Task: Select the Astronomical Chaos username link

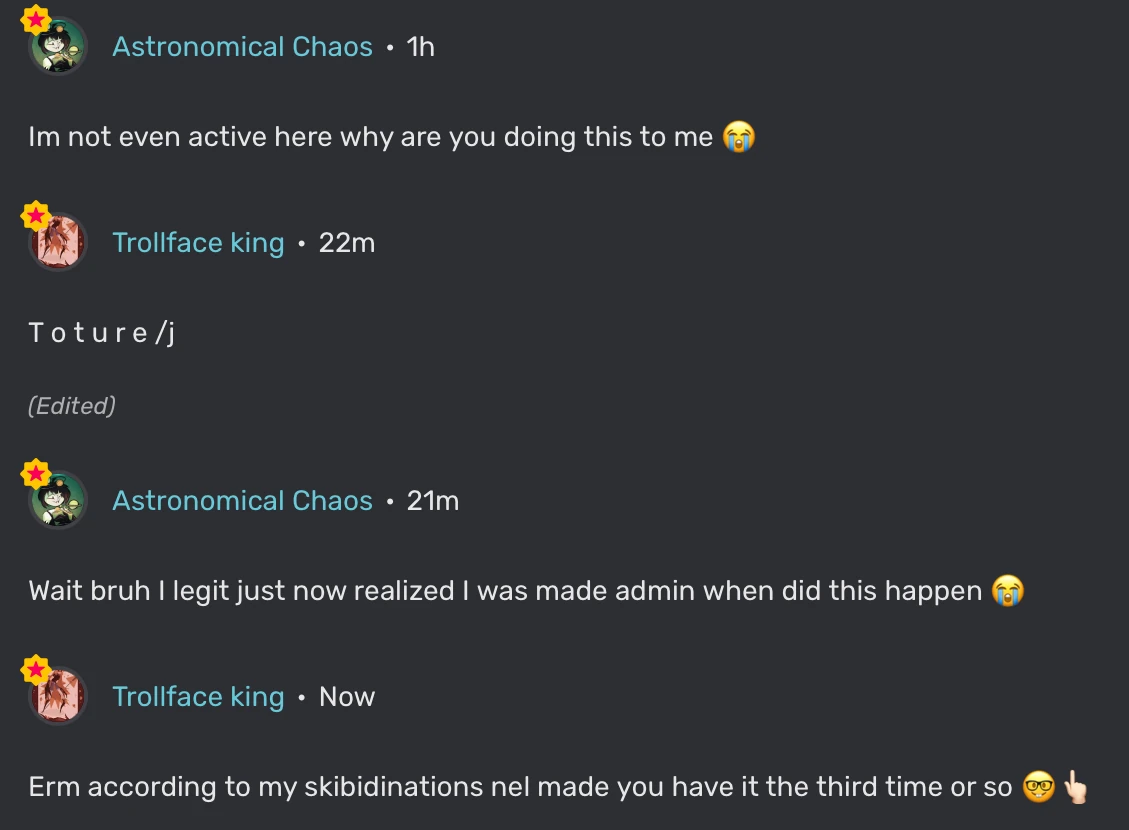Action: (242, 46)
